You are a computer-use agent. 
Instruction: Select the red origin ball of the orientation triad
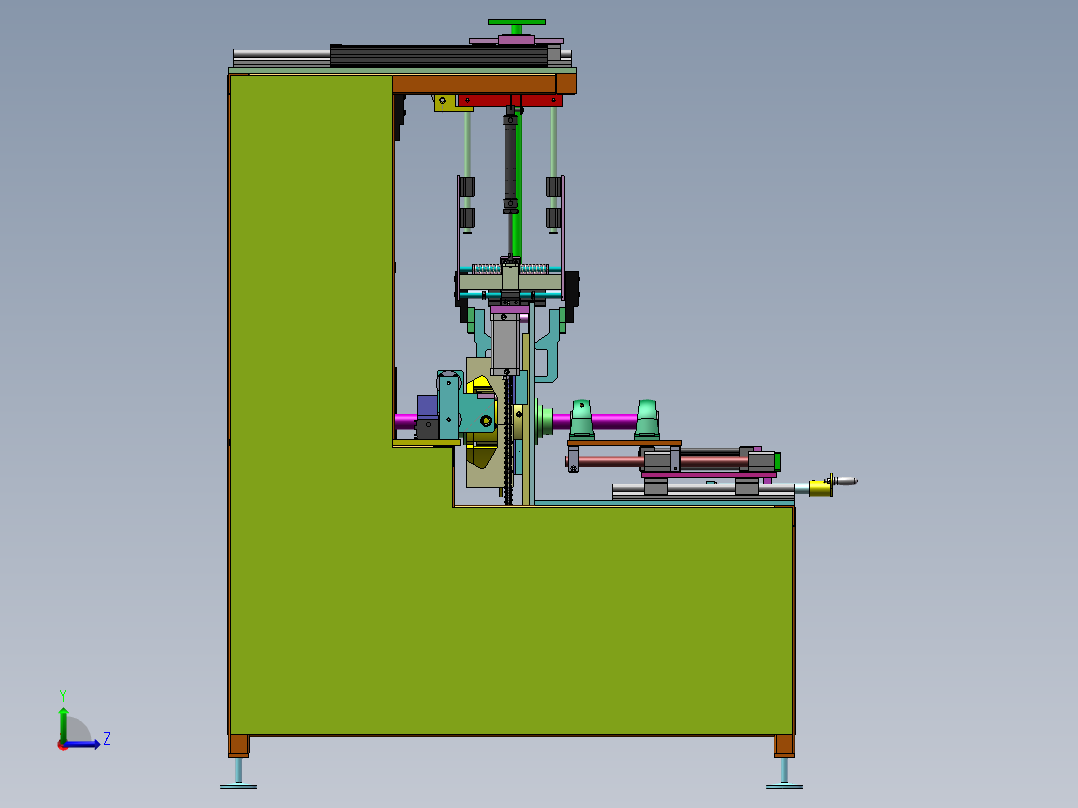tap(62, 745)
